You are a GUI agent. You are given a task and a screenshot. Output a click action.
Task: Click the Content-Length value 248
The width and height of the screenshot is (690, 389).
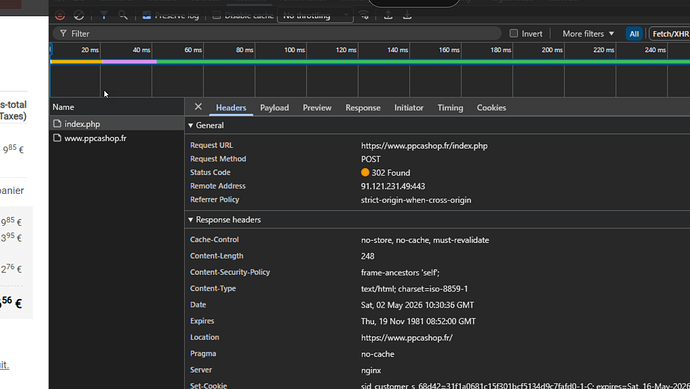pyautogui.click(x=367, y=256)
